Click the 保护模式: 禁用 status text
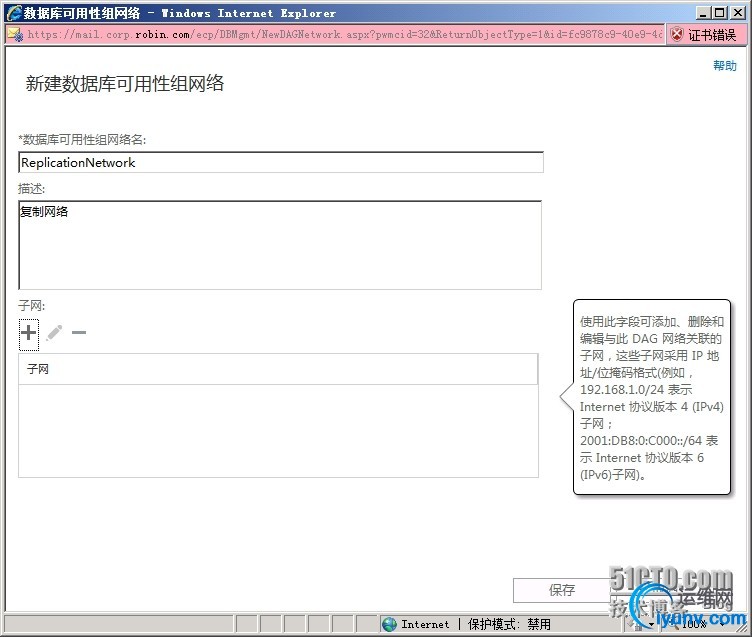Viewport: 752px width, 637px height. [509, 624]
